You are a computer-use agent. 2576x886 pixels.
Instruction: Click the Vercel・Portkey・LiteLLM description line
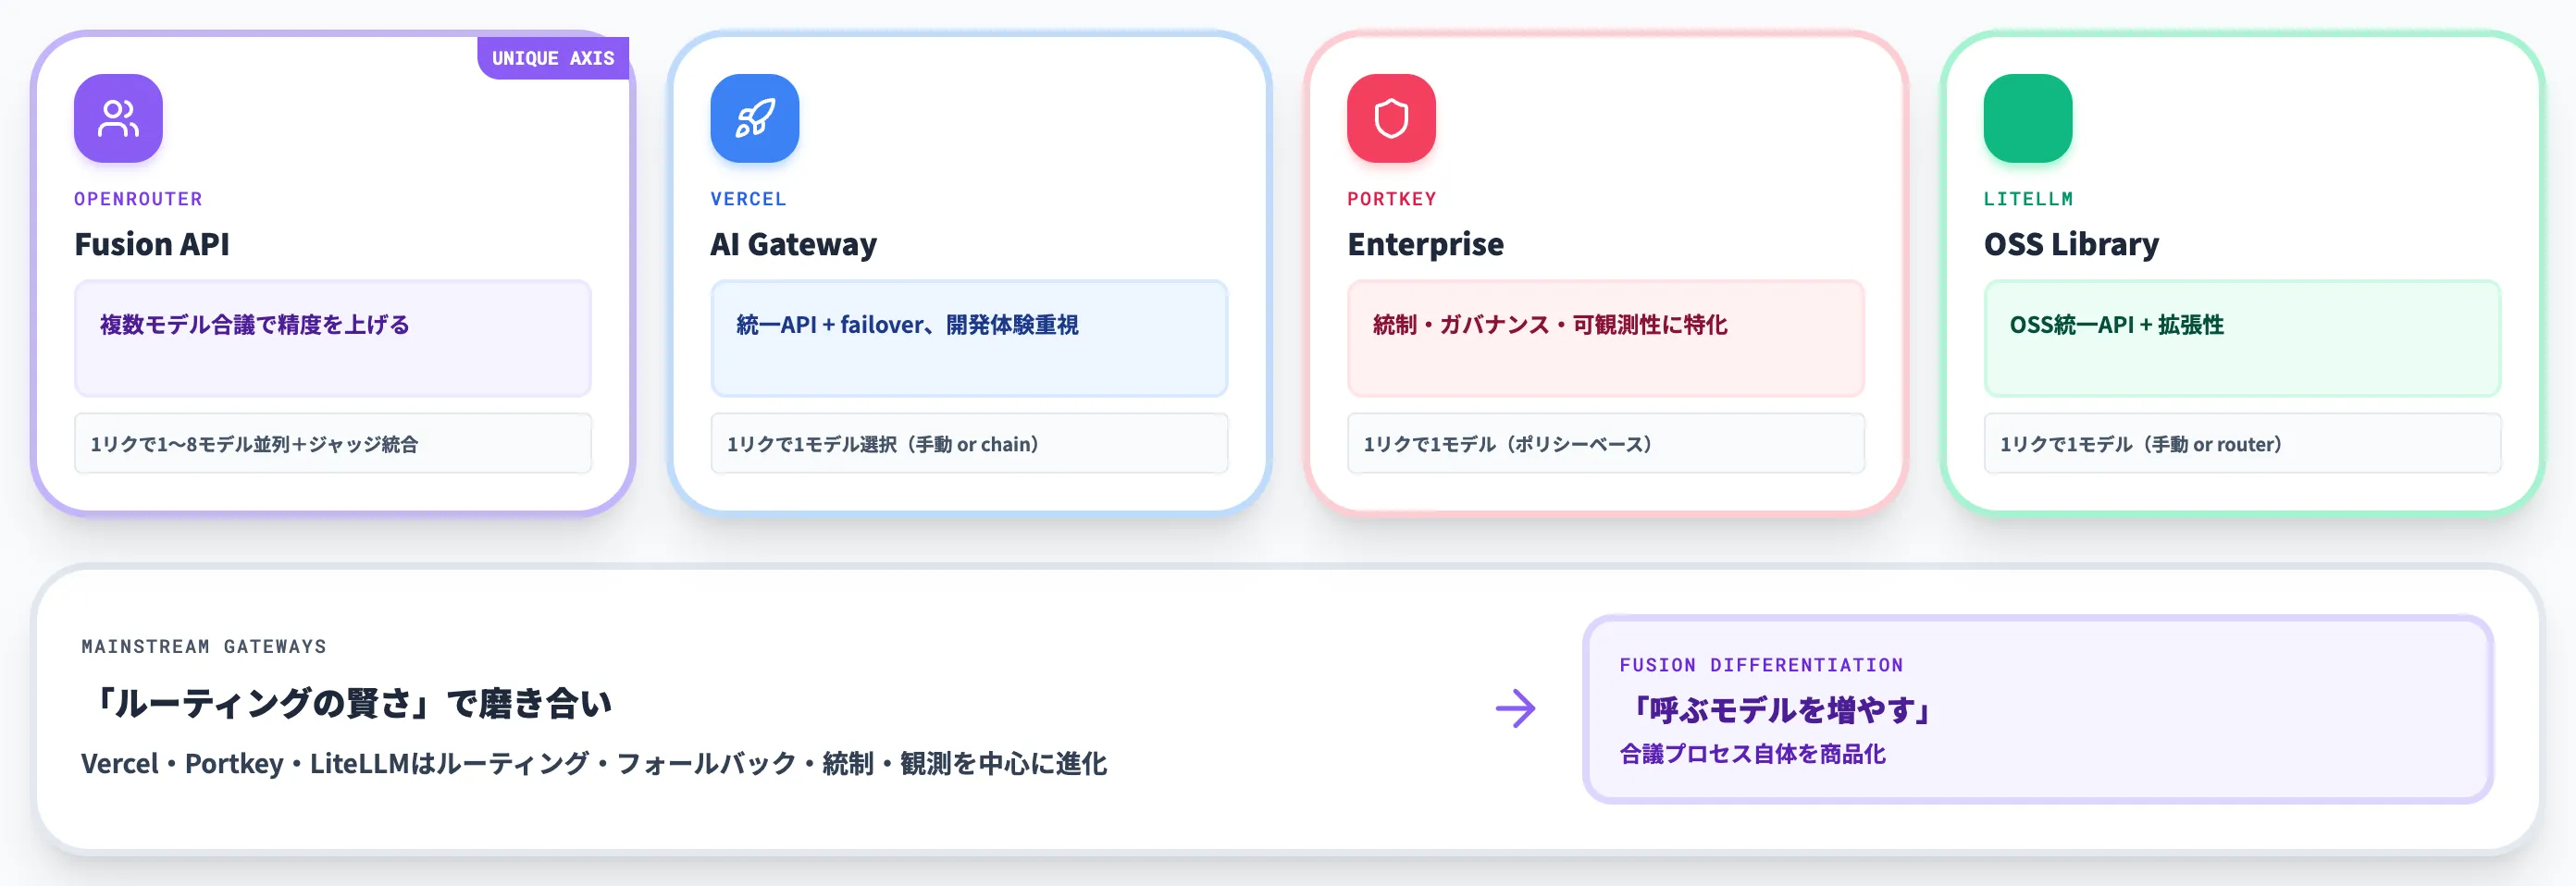tap(594, 763)
